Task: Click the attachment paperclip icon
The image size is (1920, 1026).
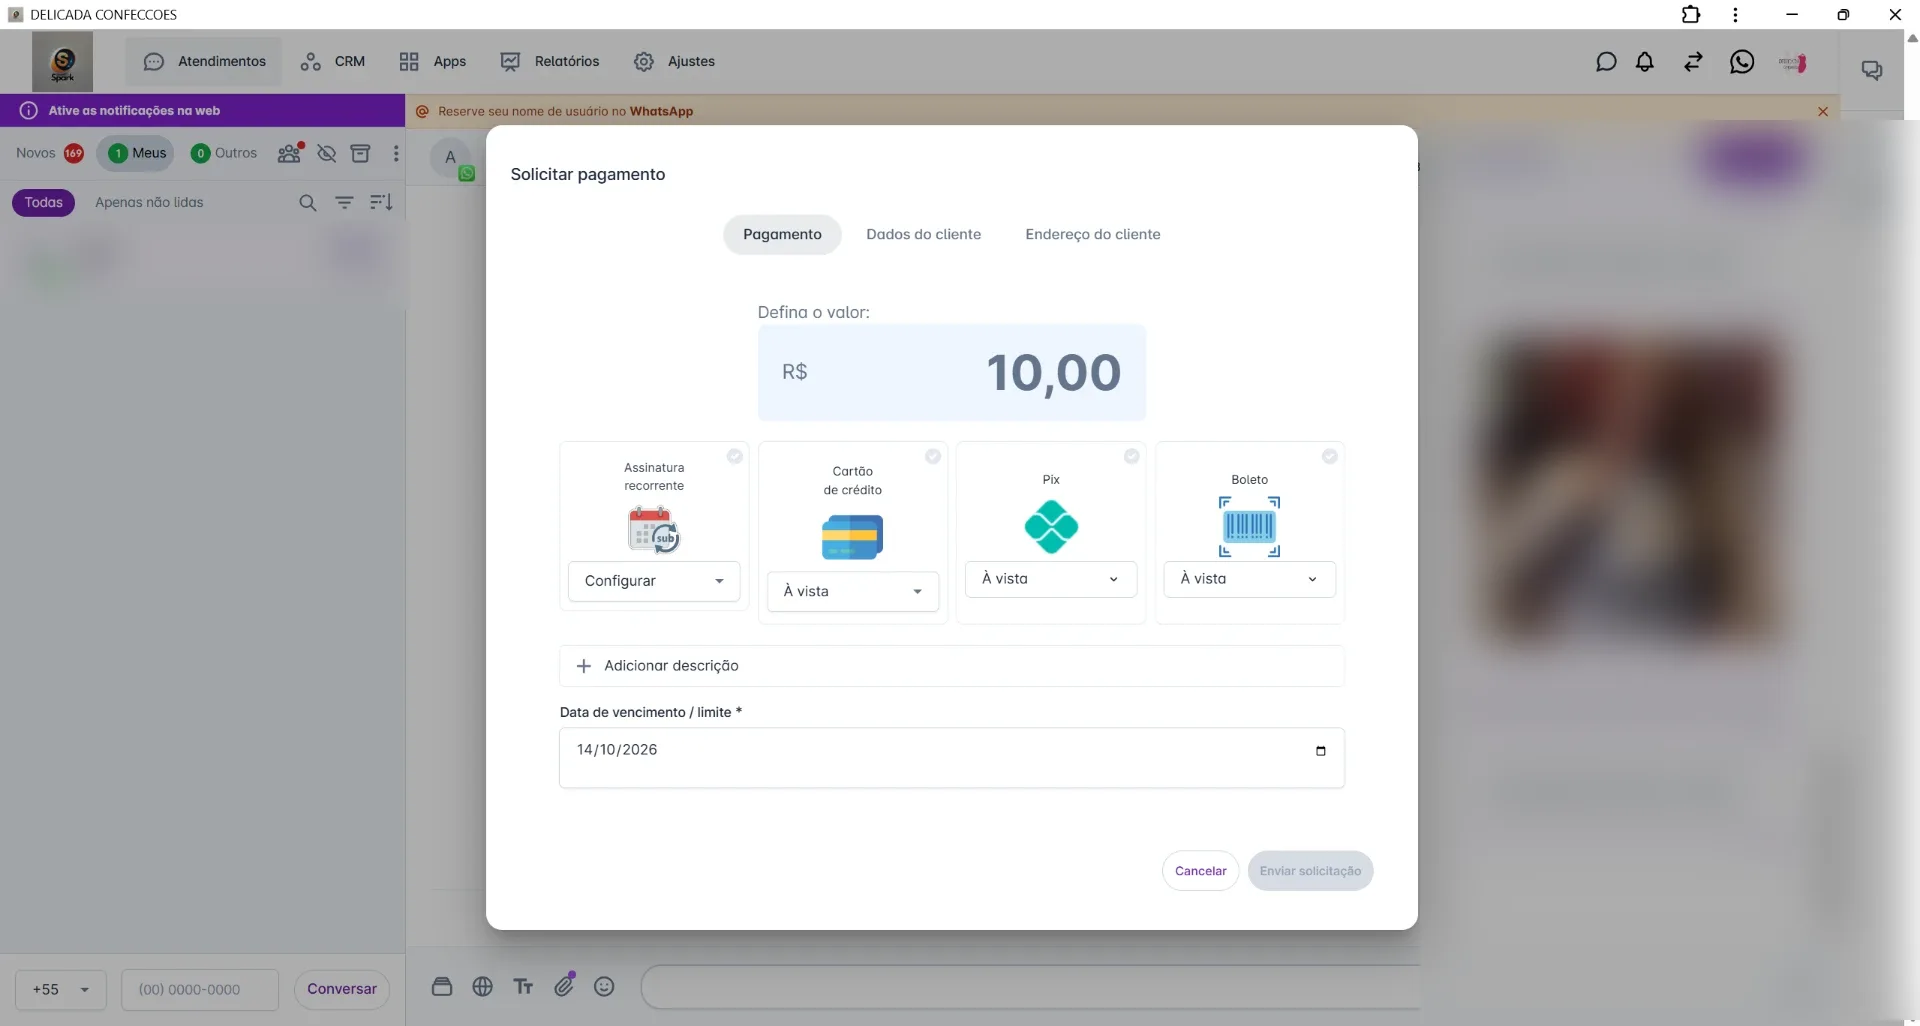Action: pos(565,986)
